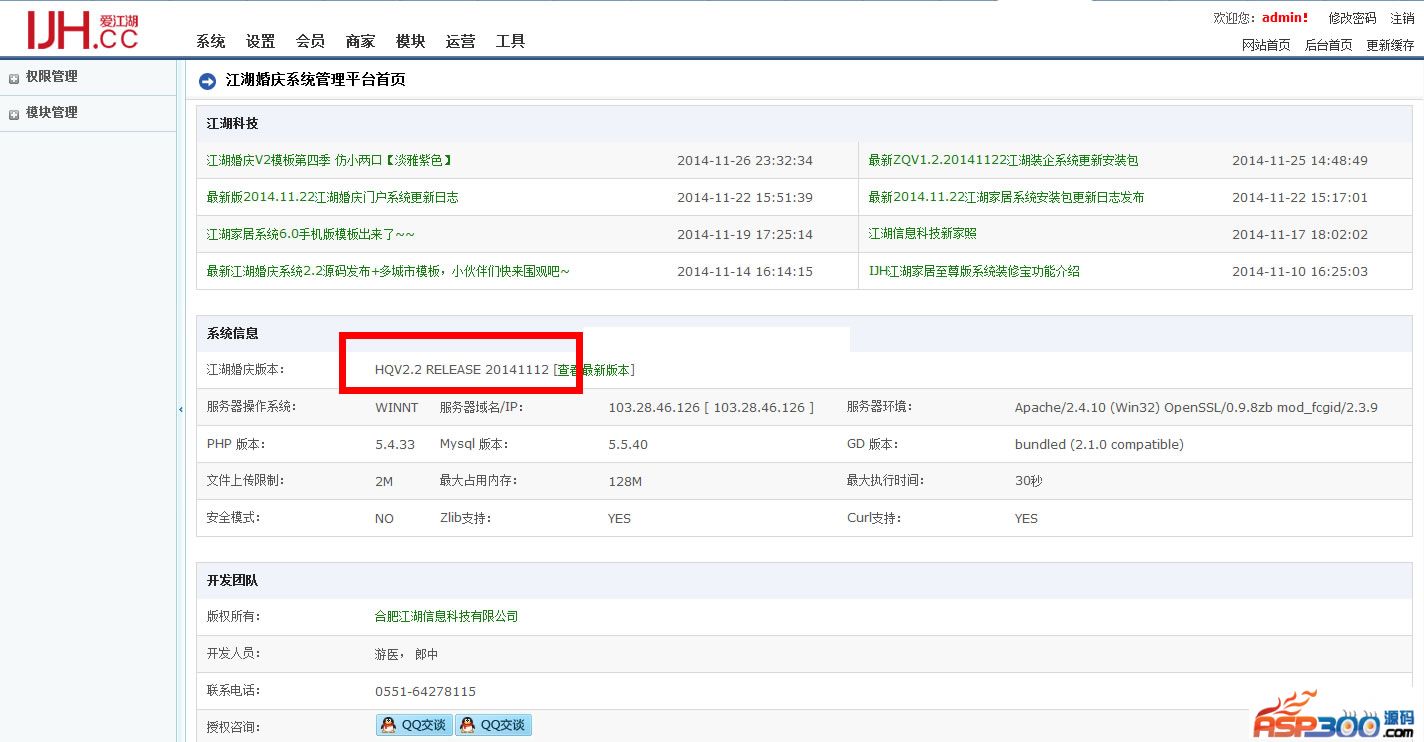Open the 设置 menu
The width and height of the screenshot is (1424, 742).
(260, 41)
